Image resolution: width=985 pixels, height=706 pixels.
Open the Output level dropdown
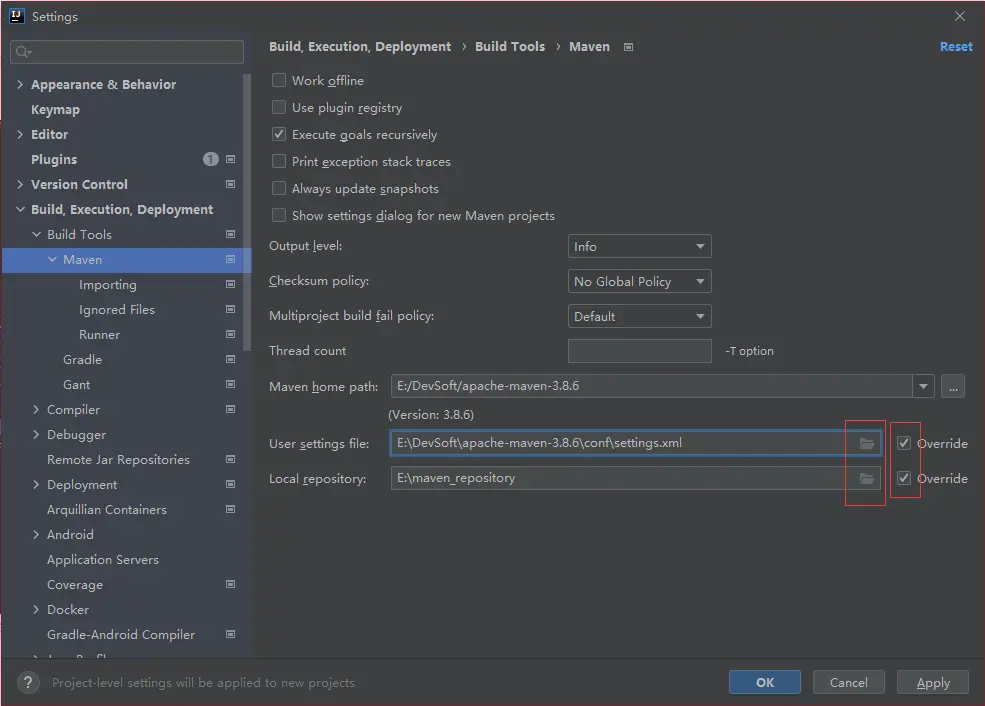click(640, 247)
